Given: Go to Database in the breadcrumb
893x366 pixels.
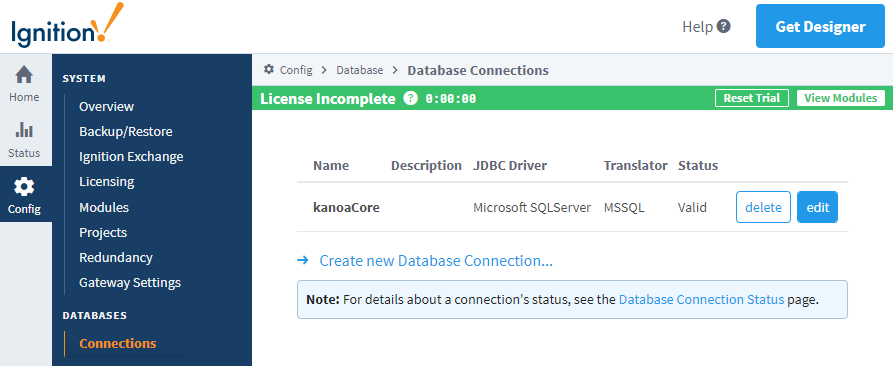Looking at the screenshot, I should tap(359, 70).
